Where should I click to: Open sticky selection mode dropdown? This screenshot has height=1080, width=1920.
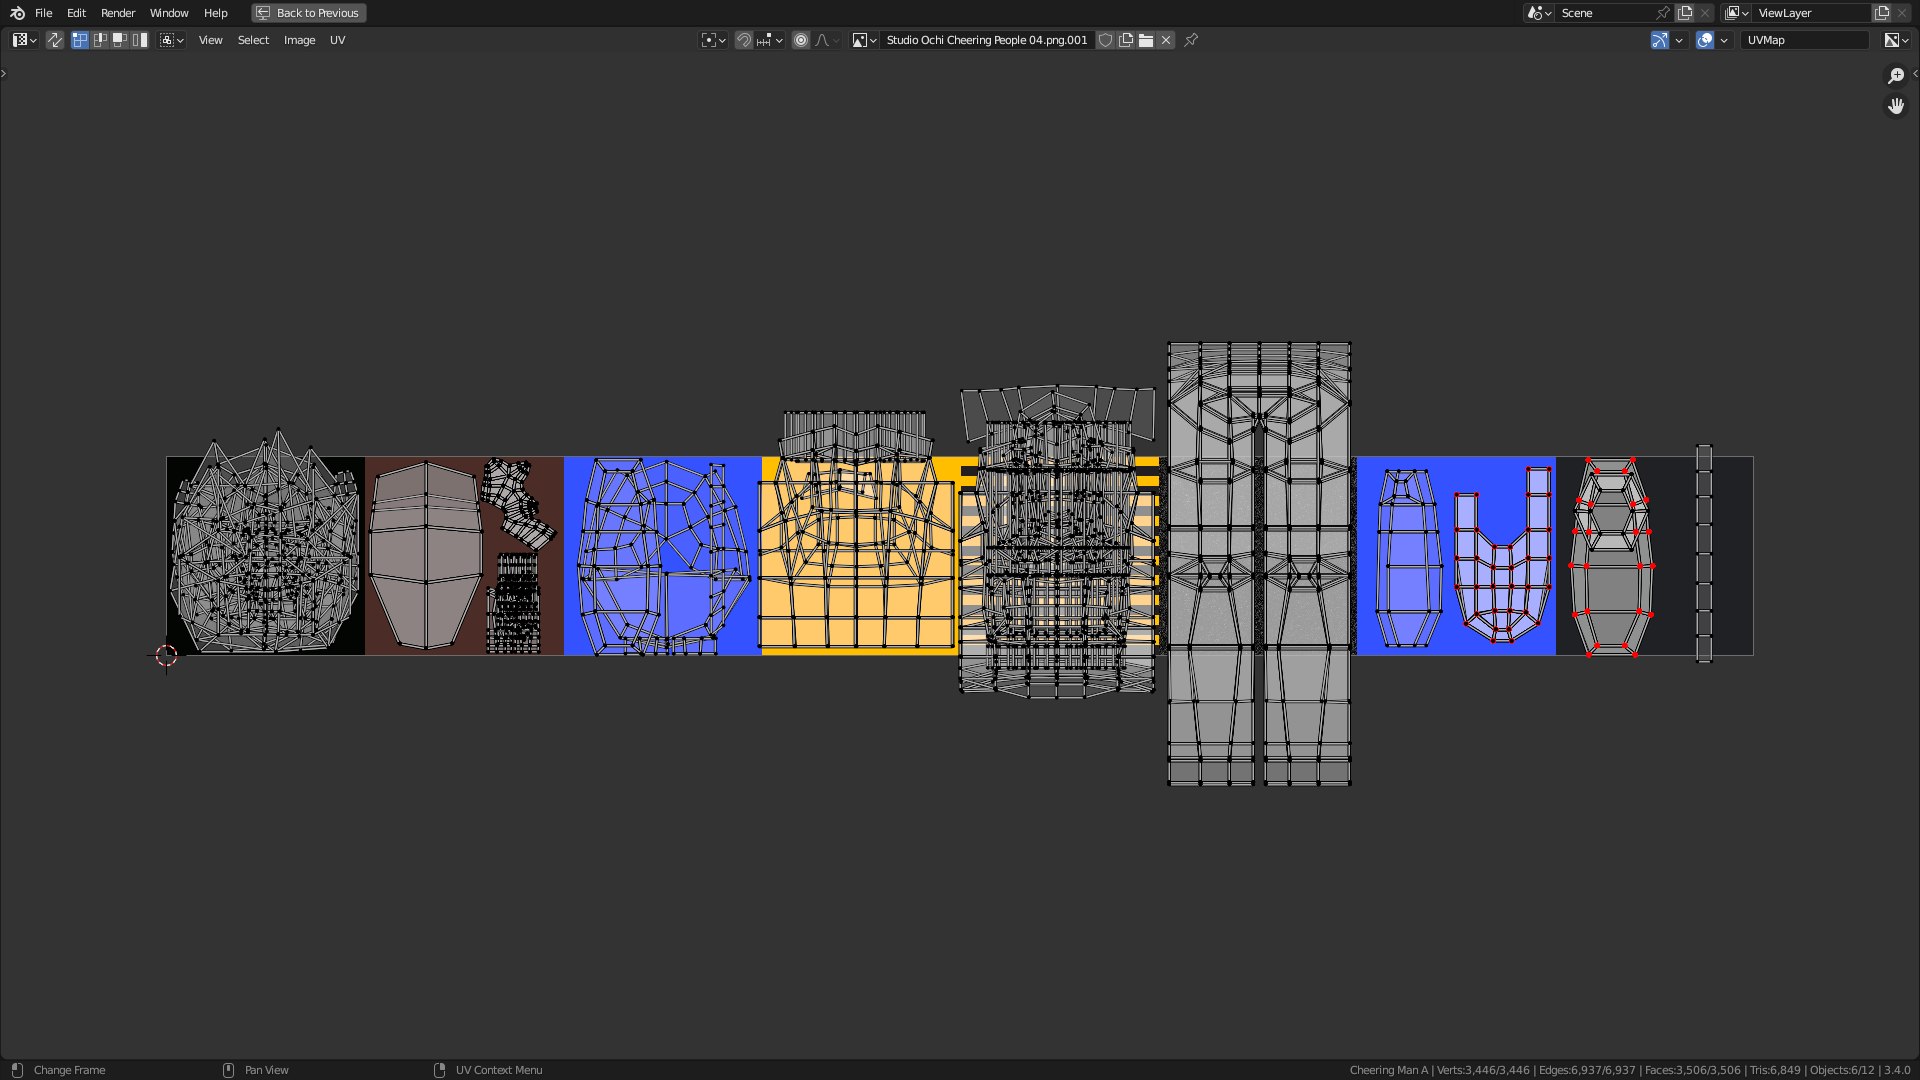[172, 40]
